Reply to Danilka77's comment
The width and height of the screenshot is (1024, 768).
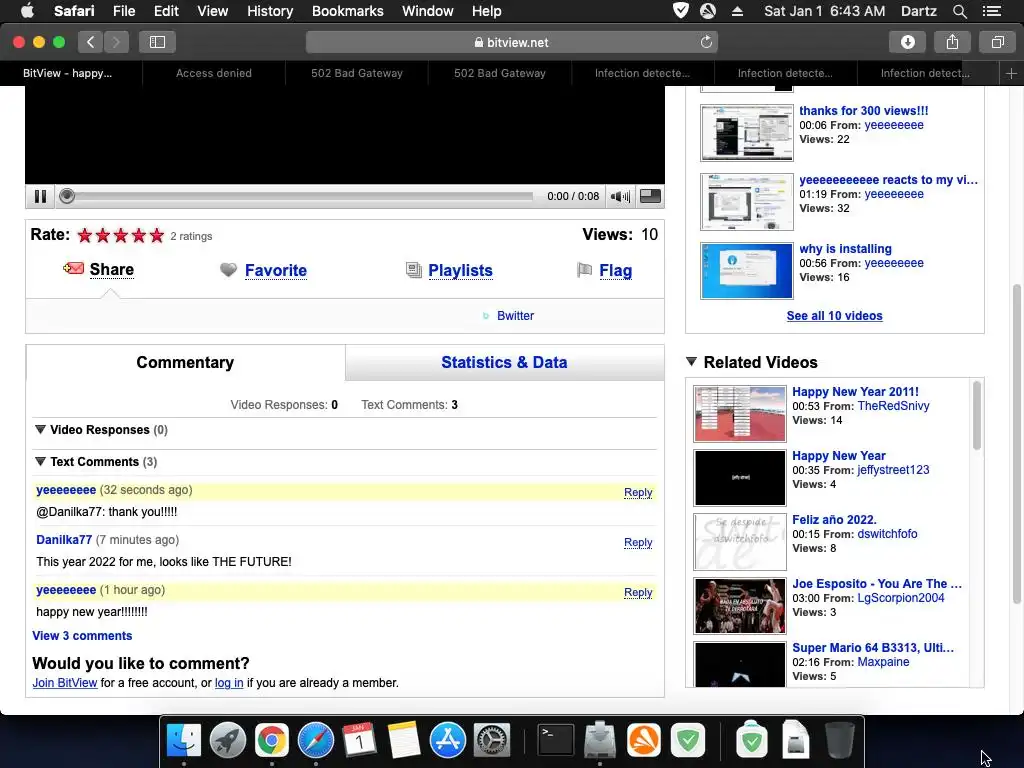tap(638, 542)
